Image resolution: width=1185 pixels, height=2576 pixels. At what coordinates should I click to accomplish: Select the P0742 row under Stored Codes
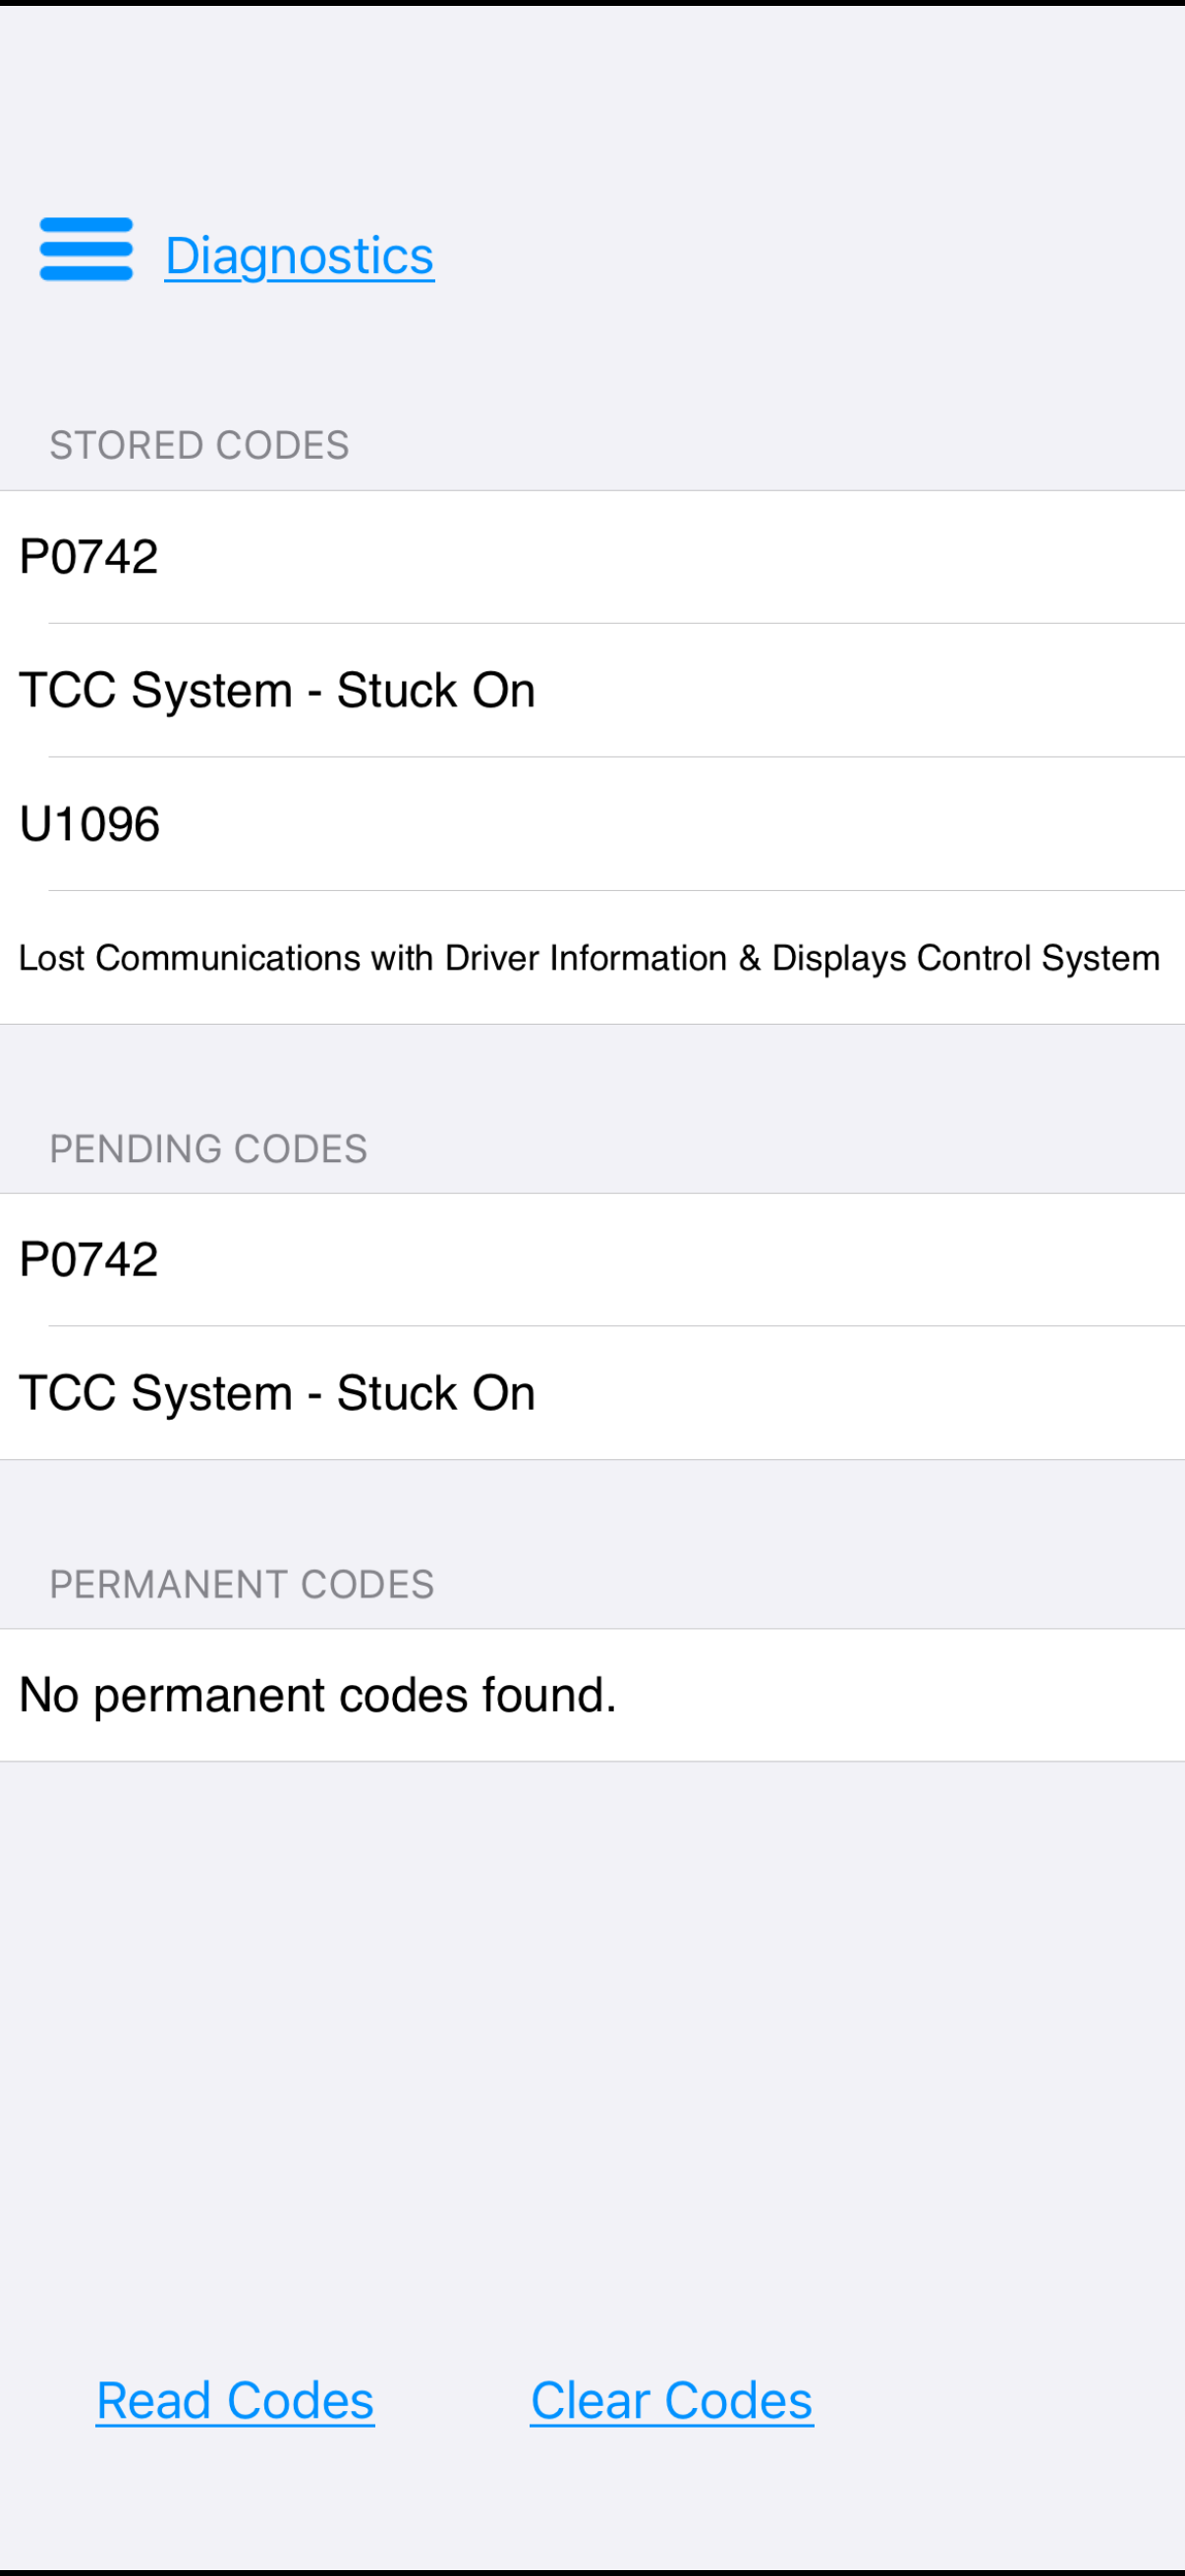592,557
